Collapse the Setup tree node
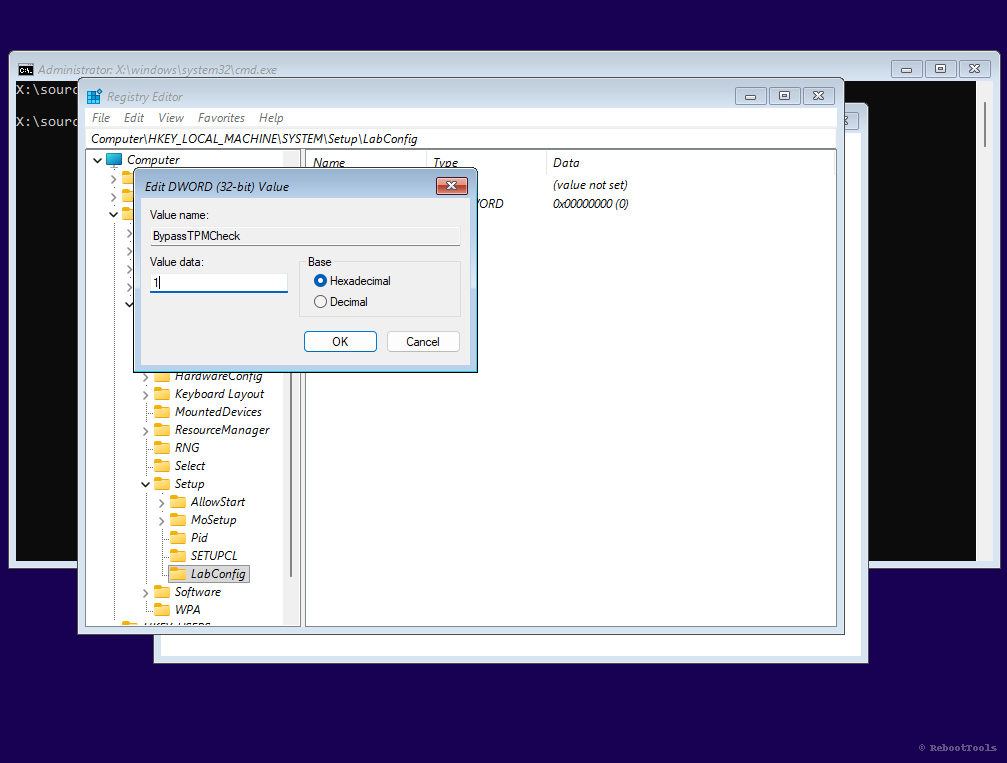Viewport: 1007px width, 763px height. pyautogui.click(x=146, y=484)
